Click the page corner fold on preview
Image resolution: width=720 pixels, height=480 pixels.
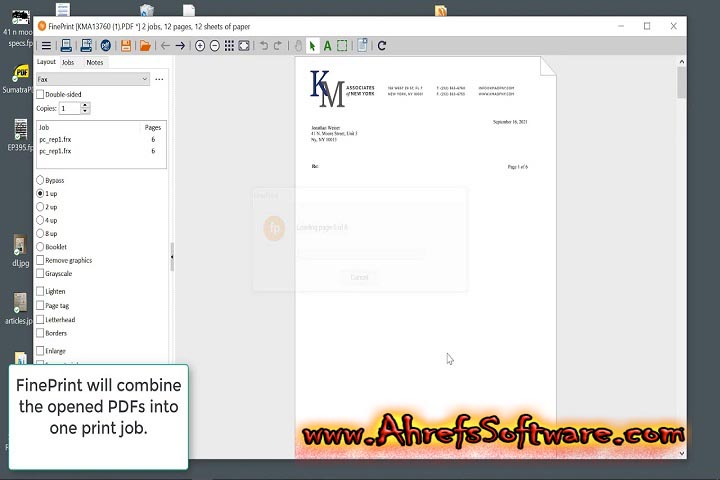coord(548,66)
